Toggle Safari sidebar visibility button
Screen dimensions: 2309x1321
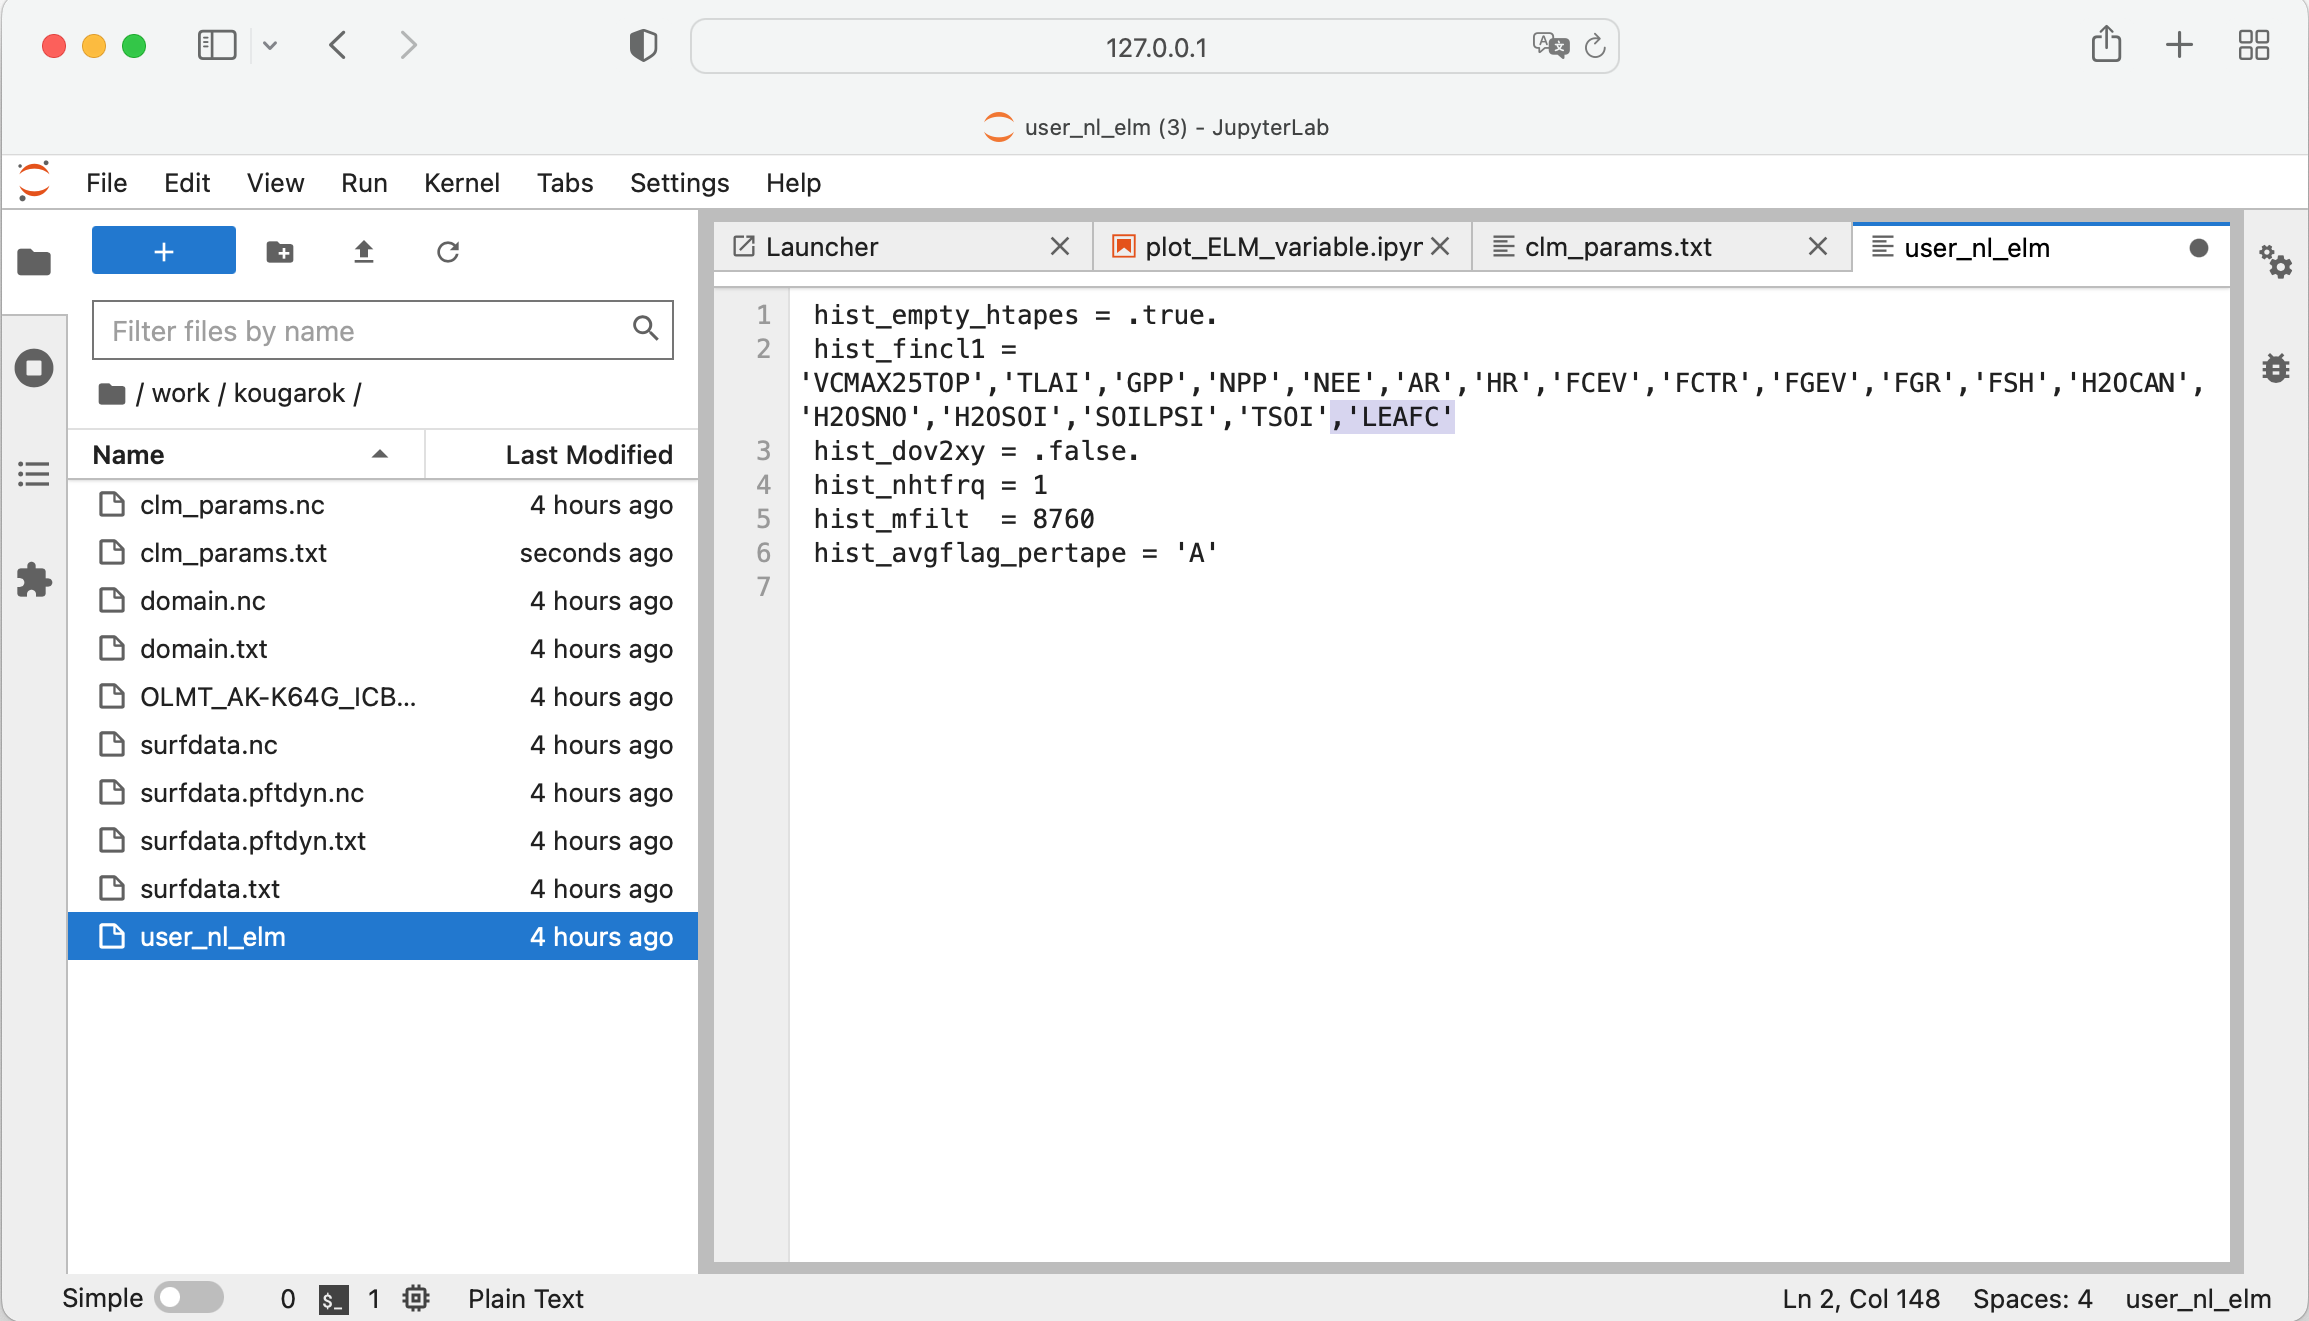point(216,46)
